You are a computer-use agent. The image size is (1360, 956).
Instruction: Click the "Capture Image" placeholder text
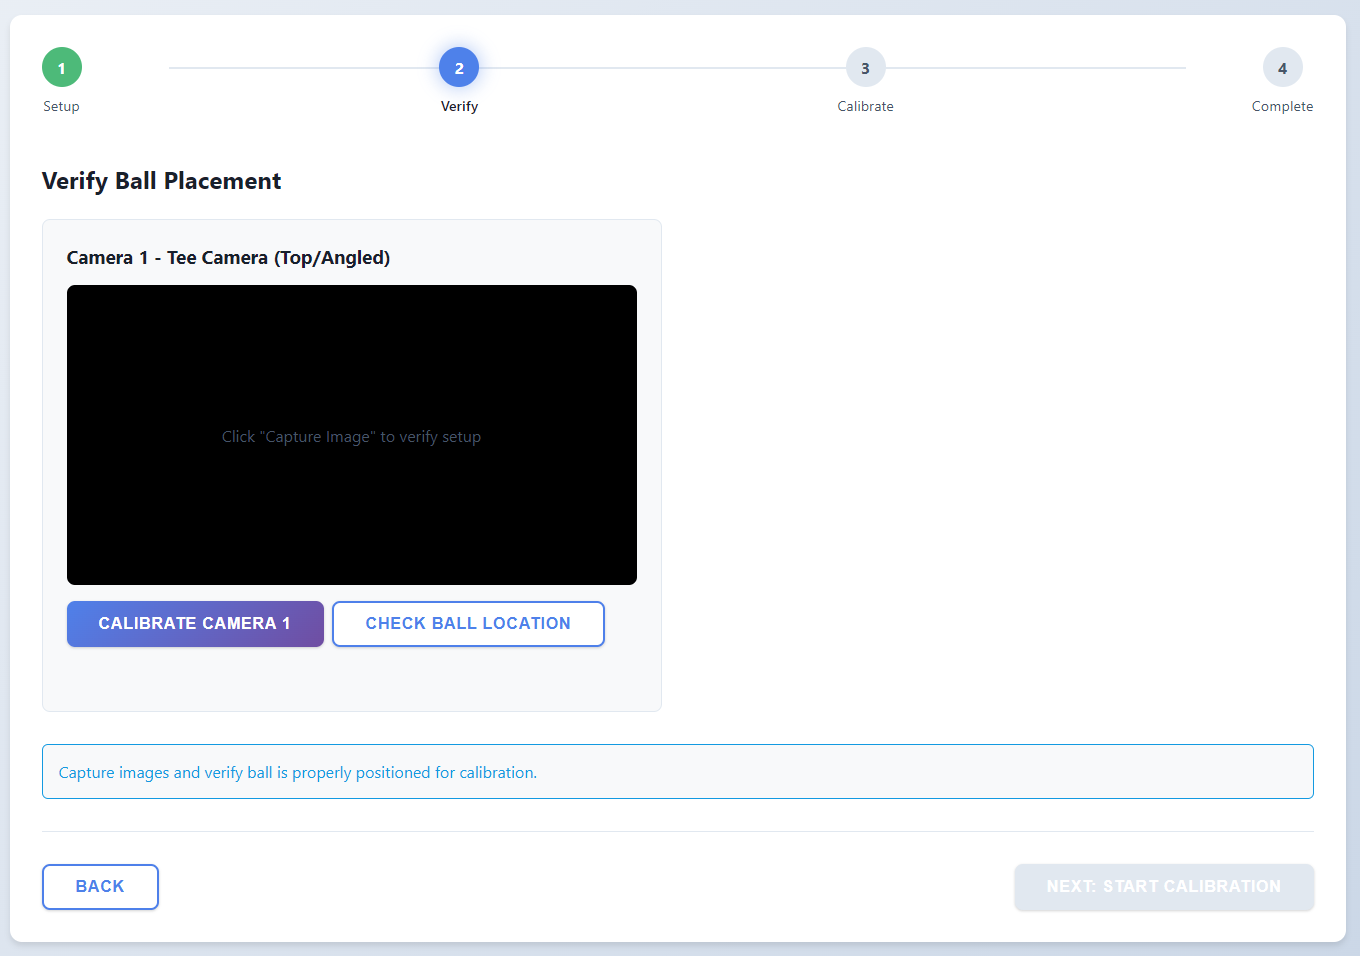tap(351, 437)
